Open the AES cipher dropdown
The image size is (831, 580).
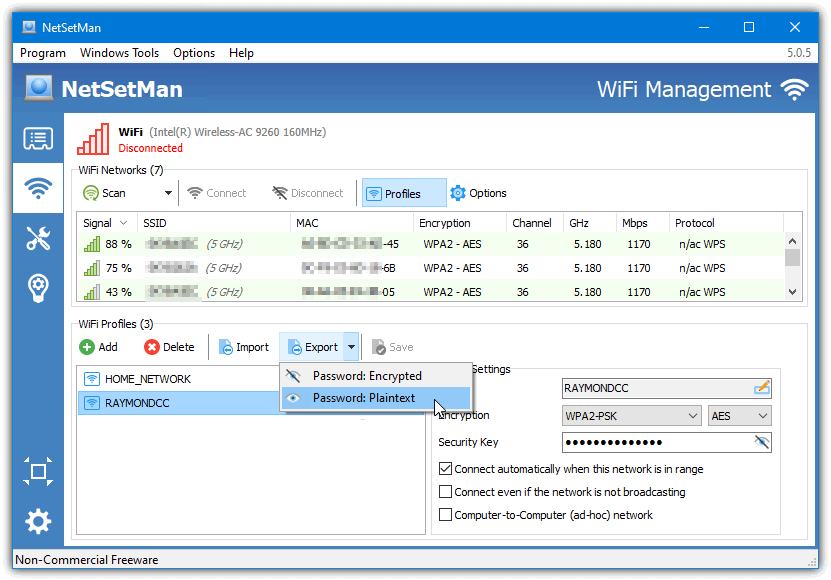tap(740, 416)
